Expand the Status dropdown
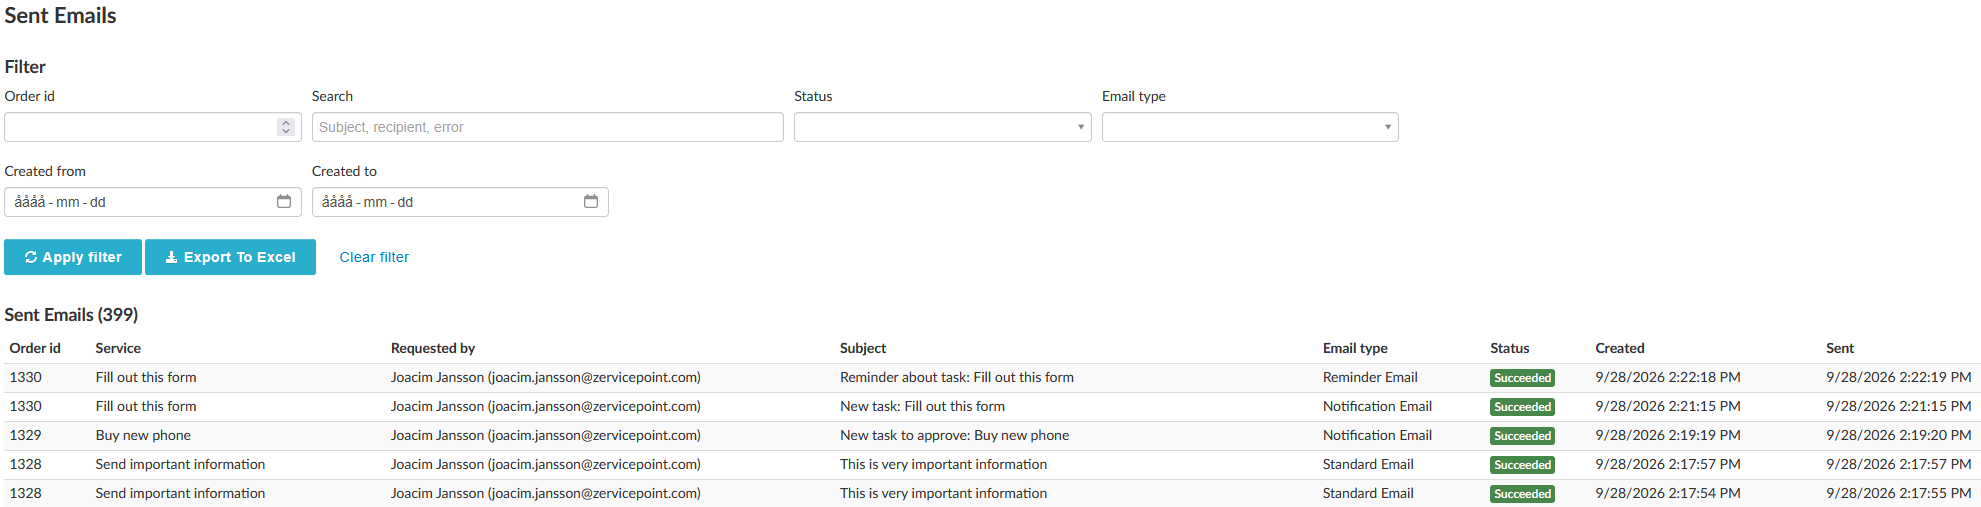Viewport: 1981px width, 507px height. pos(943,127)
